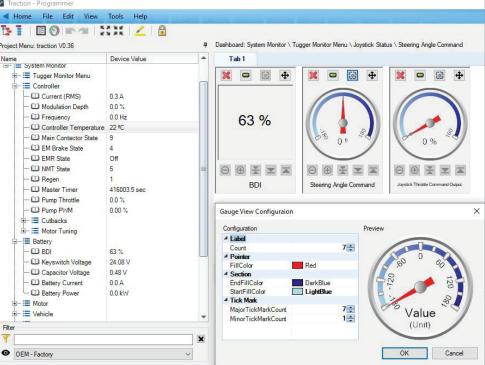The width and height of the screenshot is (485, 365).
Task: Collapse the Pointer configuration section
Action: [x=226, y=256]
